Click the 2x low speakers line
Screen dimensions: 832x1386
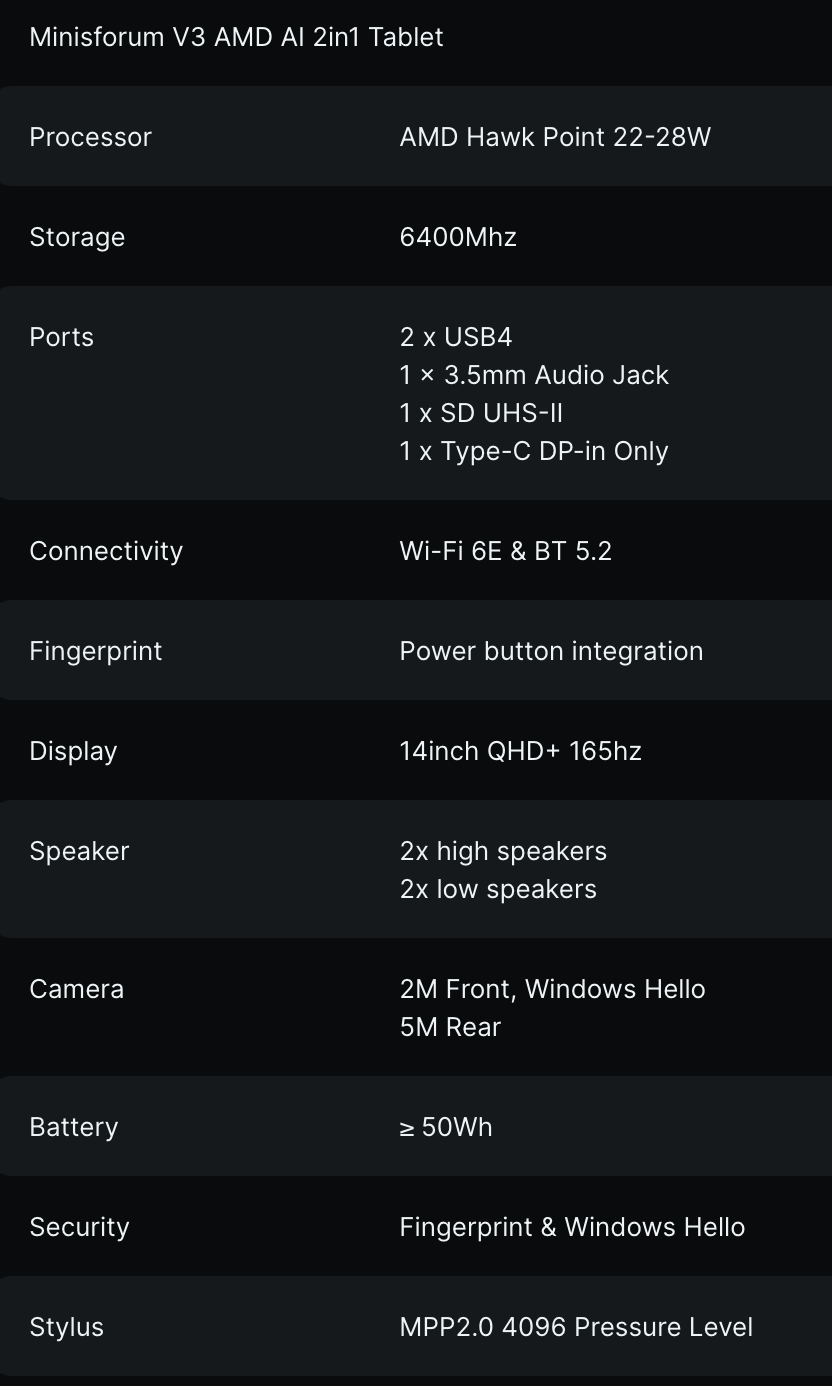(x=498, y=889)
